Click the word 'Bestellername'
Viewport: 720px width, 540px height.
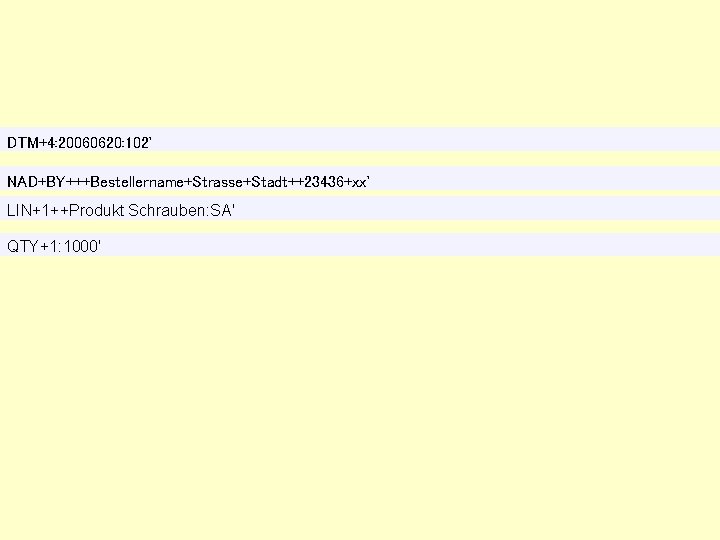point(137,182)
